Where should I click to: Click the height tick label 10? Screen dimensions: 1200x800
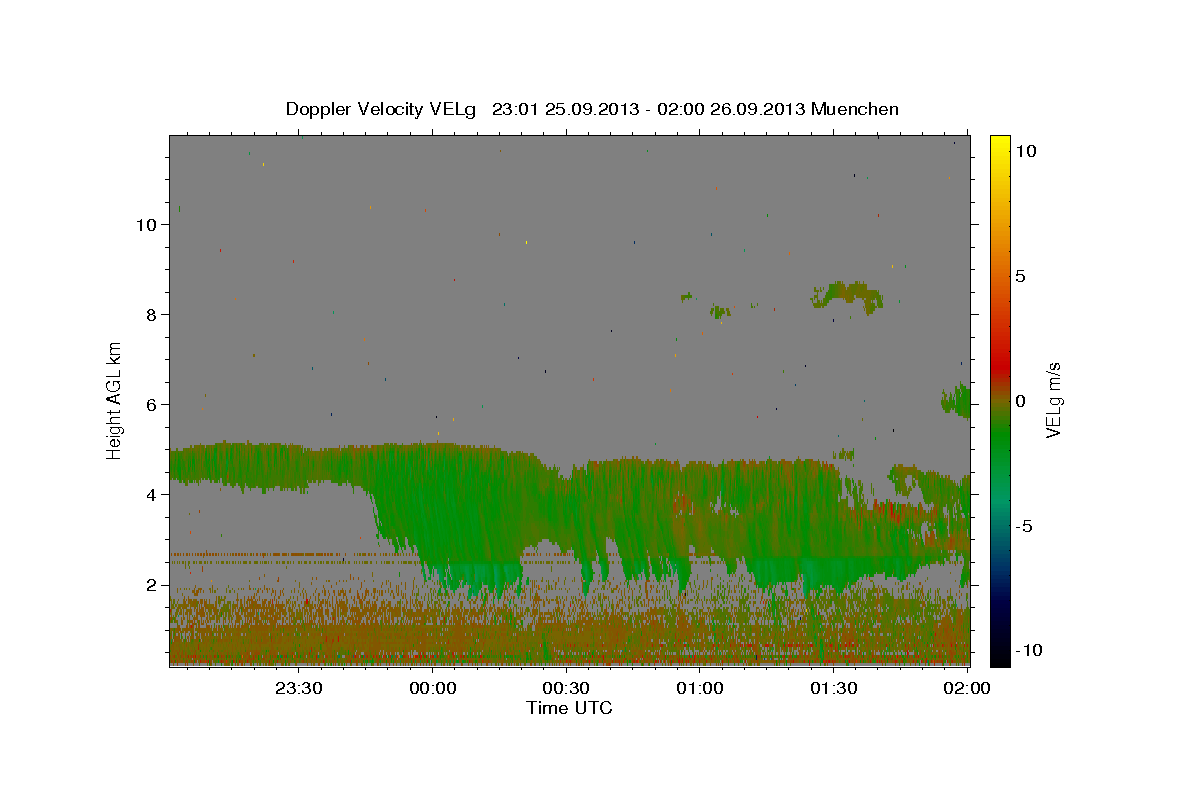[147, 225]
